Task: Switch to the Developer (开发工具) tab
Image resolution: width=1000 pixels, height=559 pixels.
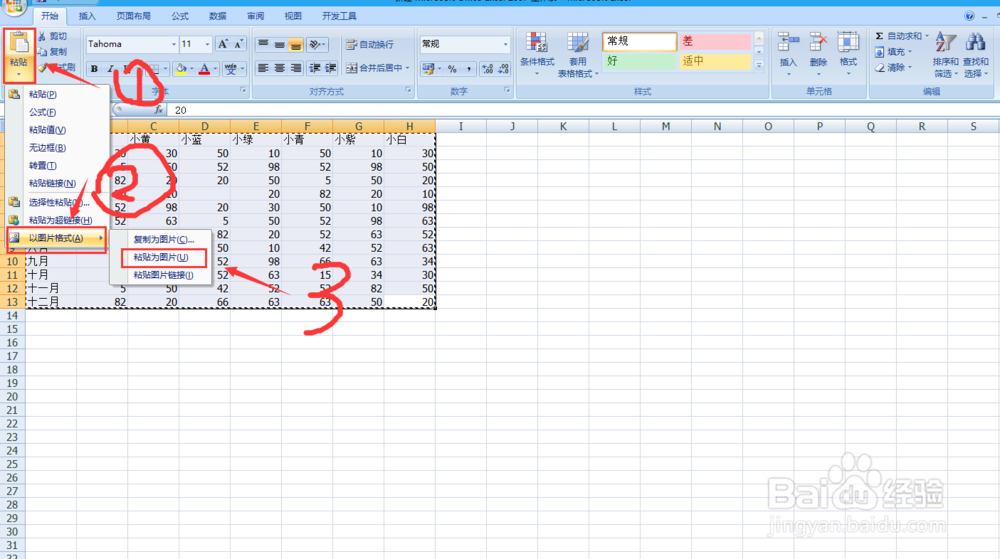Action: (x=339, y=16)
